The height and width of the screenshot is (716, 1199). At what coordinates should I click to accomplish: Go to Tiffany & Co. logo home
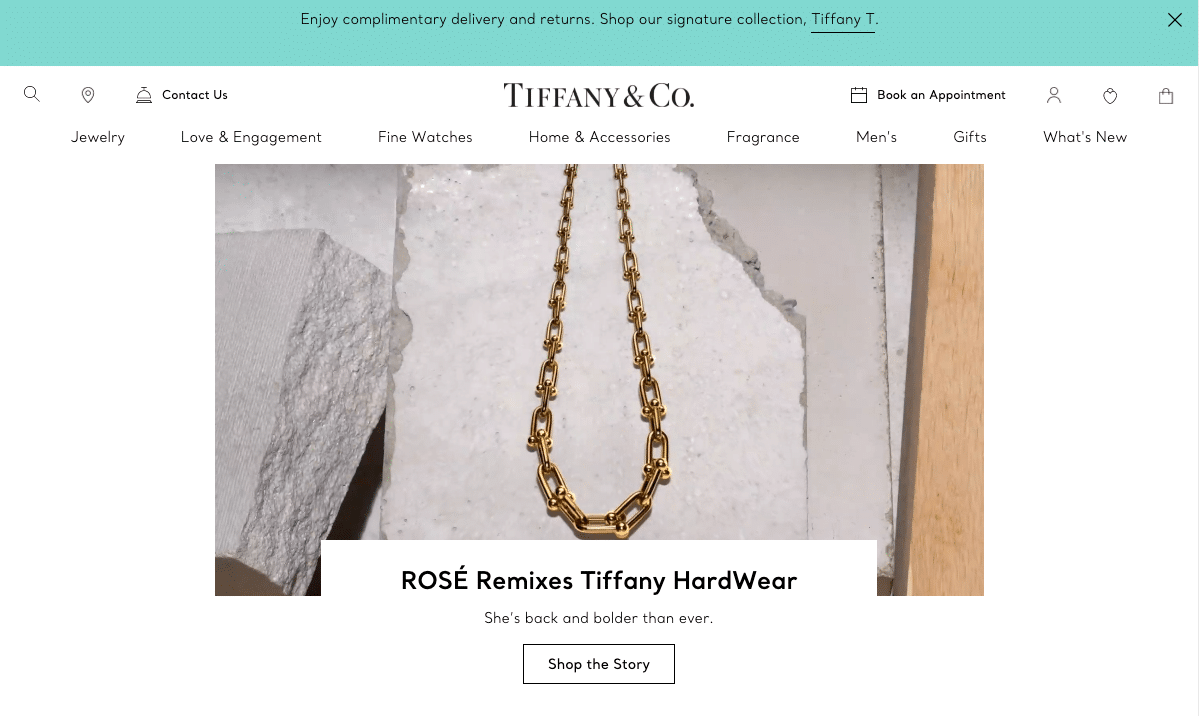coord(599,96)
